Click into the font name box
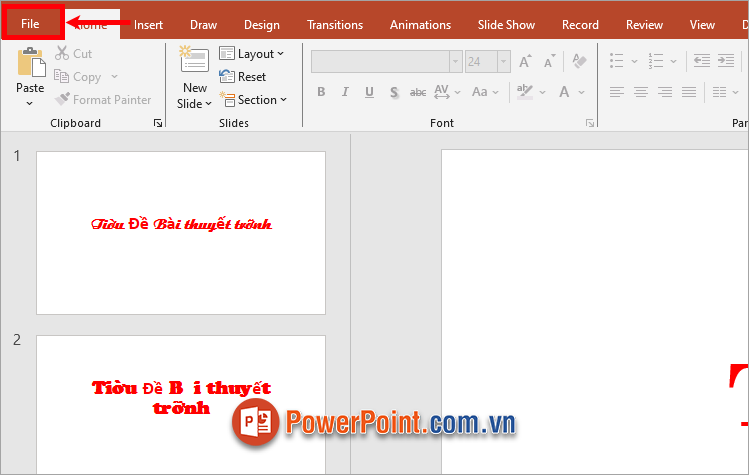The width and height of the screenshot is (749, 475). (380, 62)
